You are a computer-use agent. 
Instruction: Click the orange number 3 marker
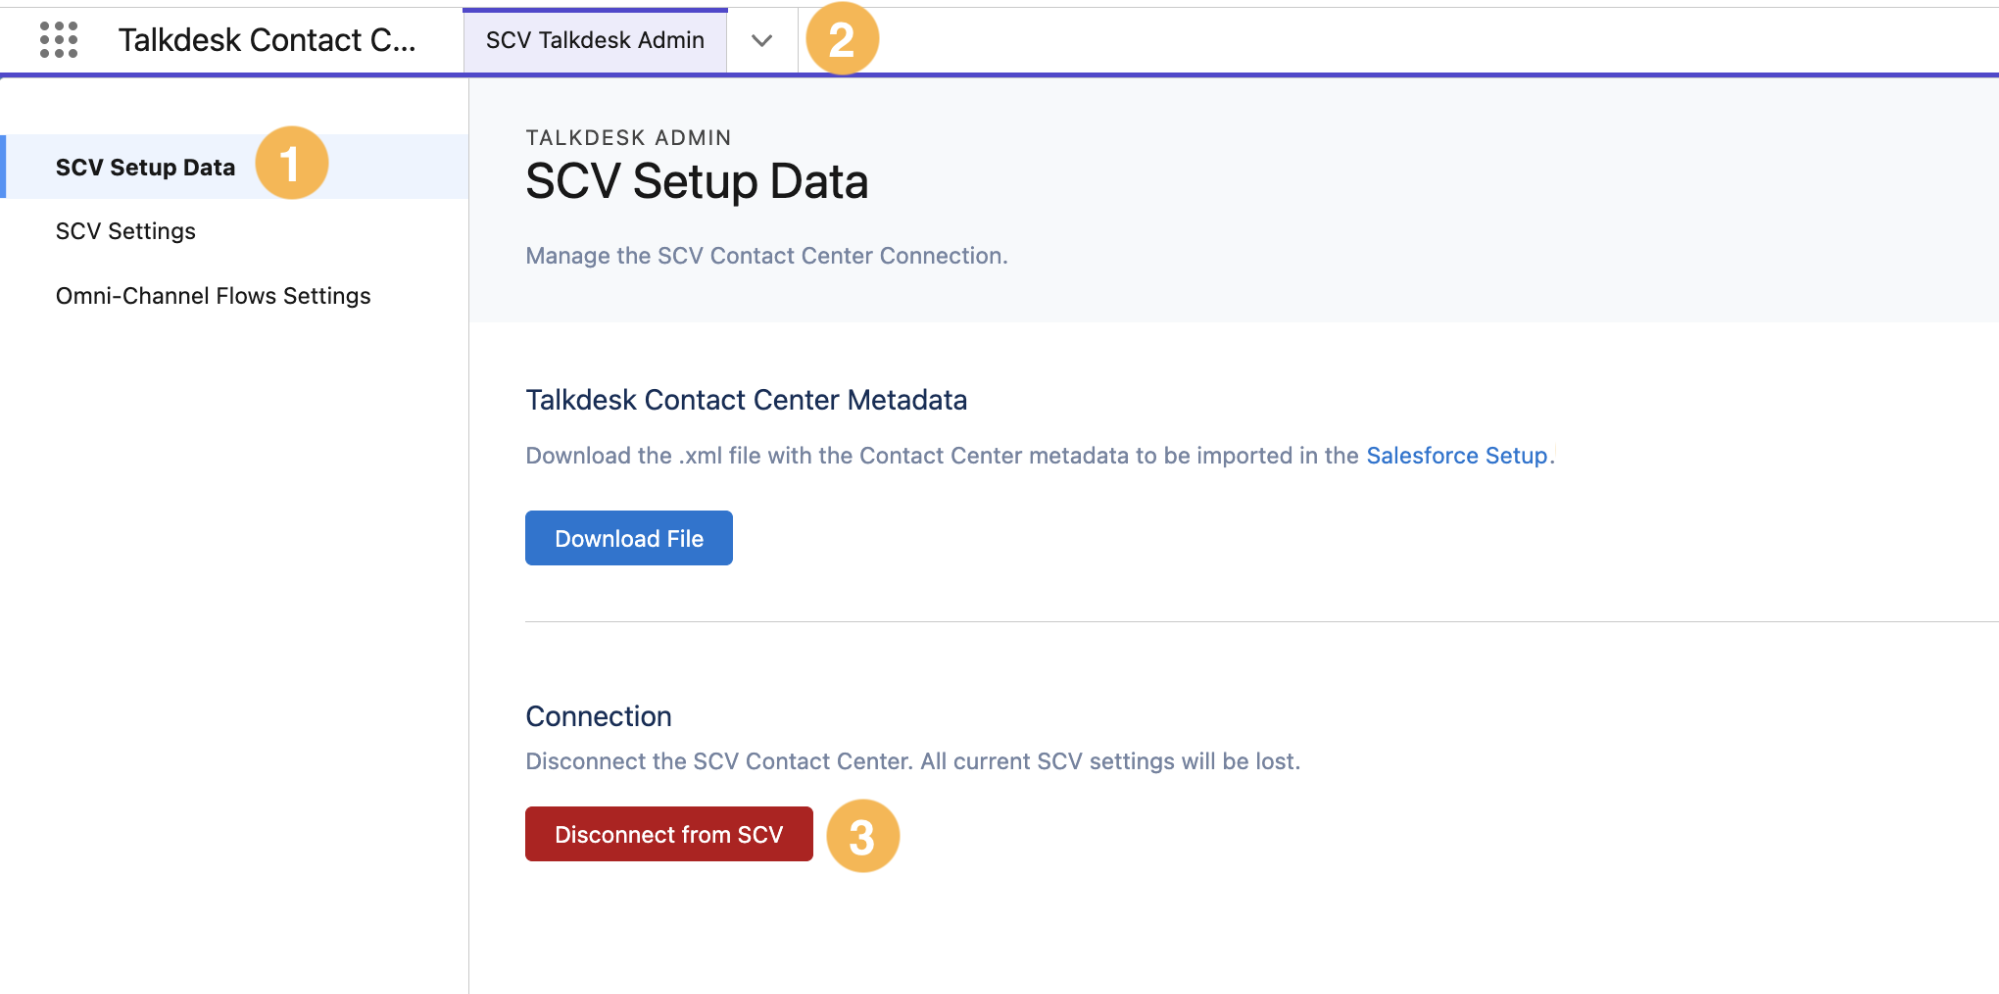coord(863,836)
